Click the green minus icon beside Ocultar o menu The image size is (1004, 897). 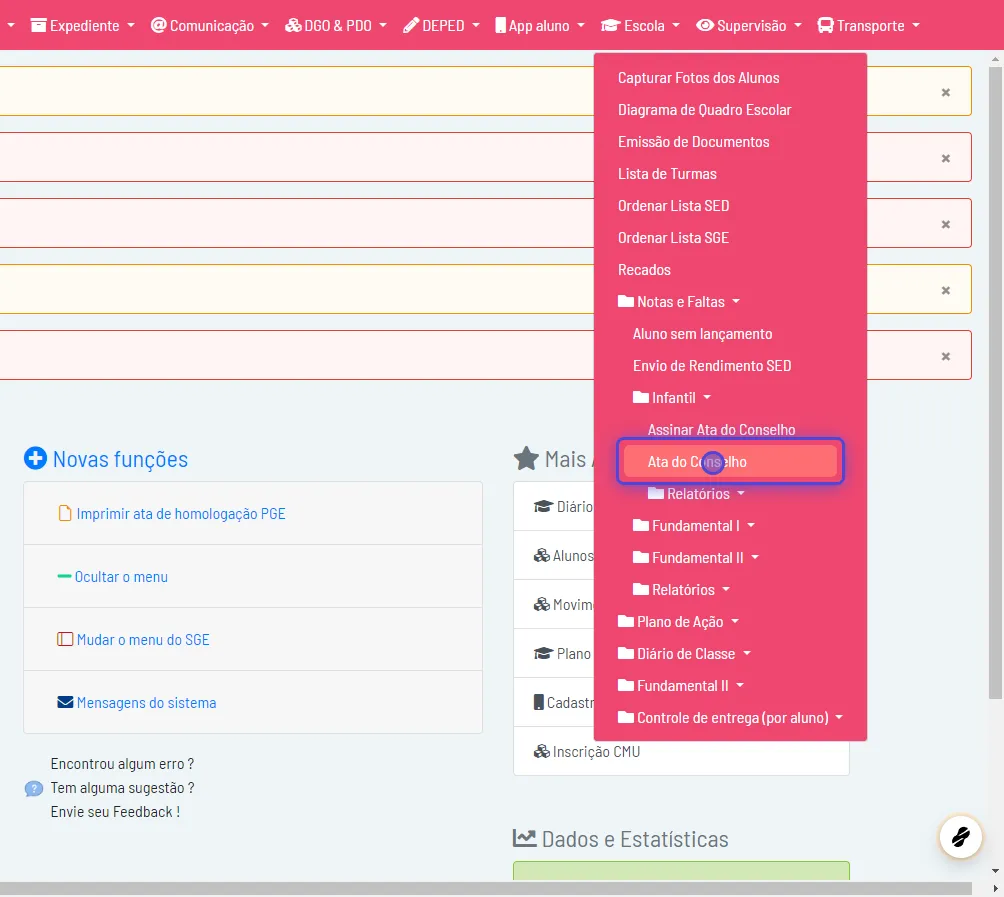coord(64,576)
